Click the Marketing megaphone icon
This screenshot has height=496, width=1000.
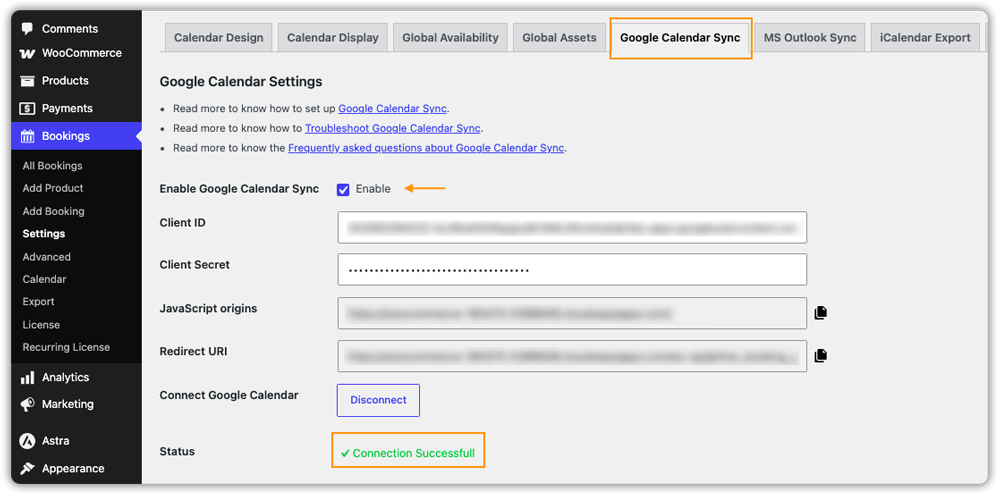[x=27, y=404]
